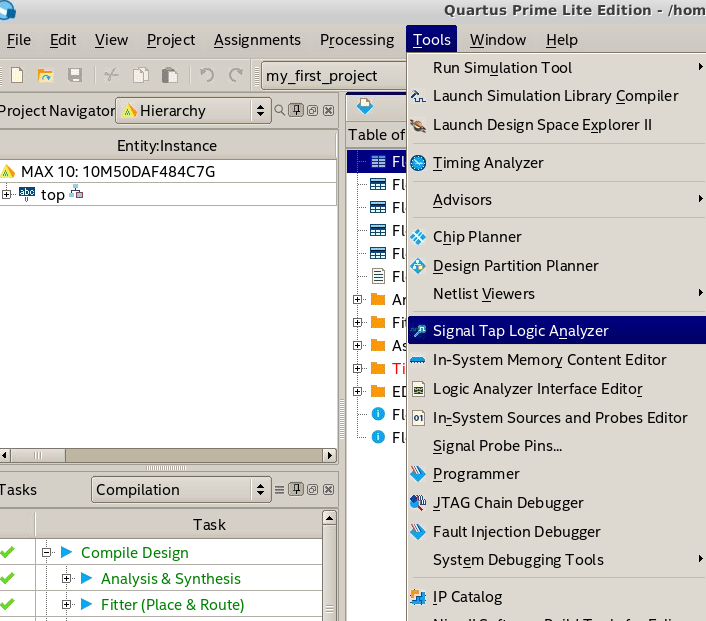The image size is (706, 621).
Task: Click the Chip Planner icon
Action: tap(418, 237)
